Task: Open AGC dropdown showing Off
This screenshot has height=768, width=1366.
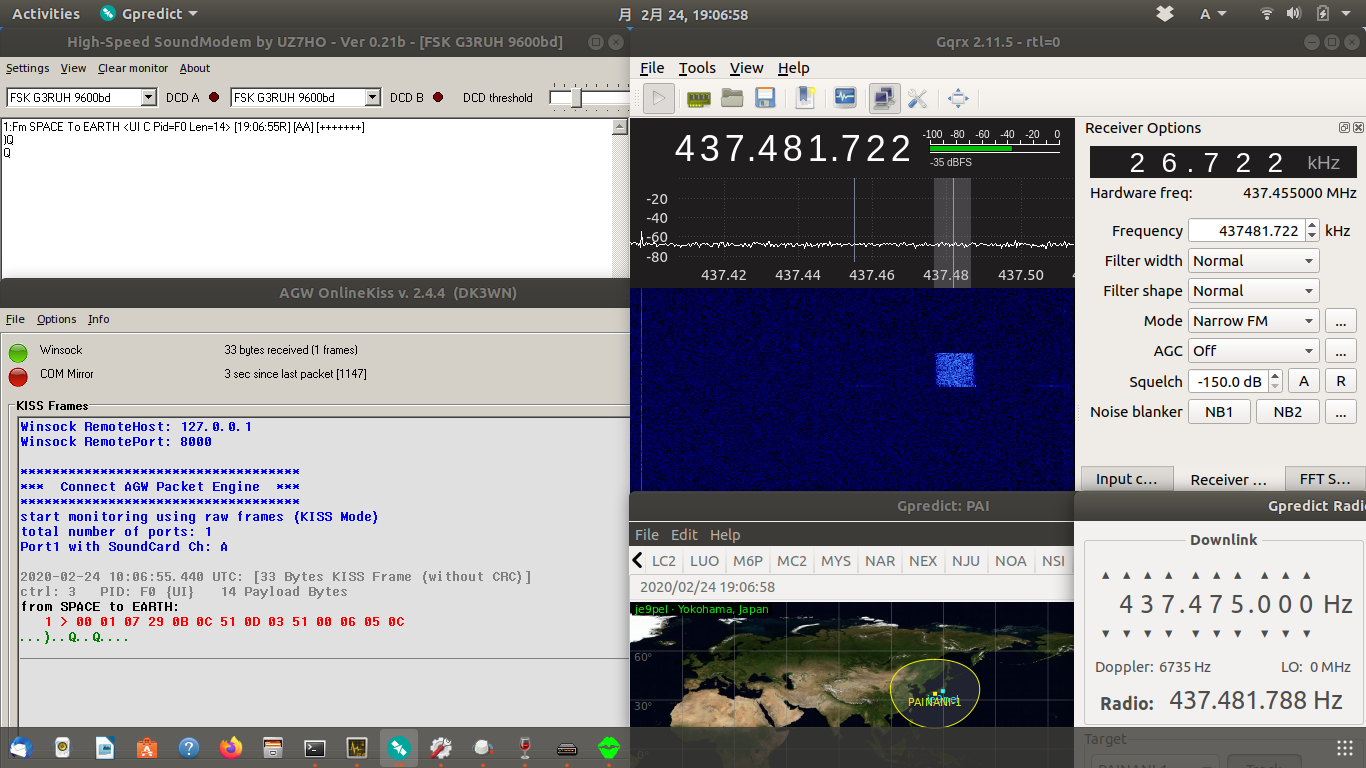Action: [x=1254, y=351]
